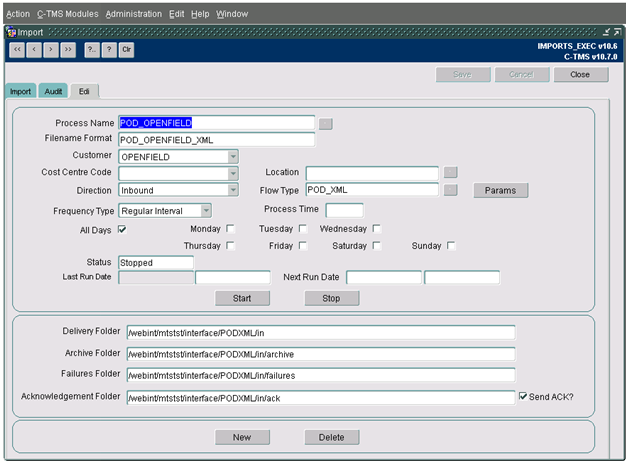Click the Flow Type field
Image resolution: width=626 pixels, height=463 pixels.
point(372,190)
